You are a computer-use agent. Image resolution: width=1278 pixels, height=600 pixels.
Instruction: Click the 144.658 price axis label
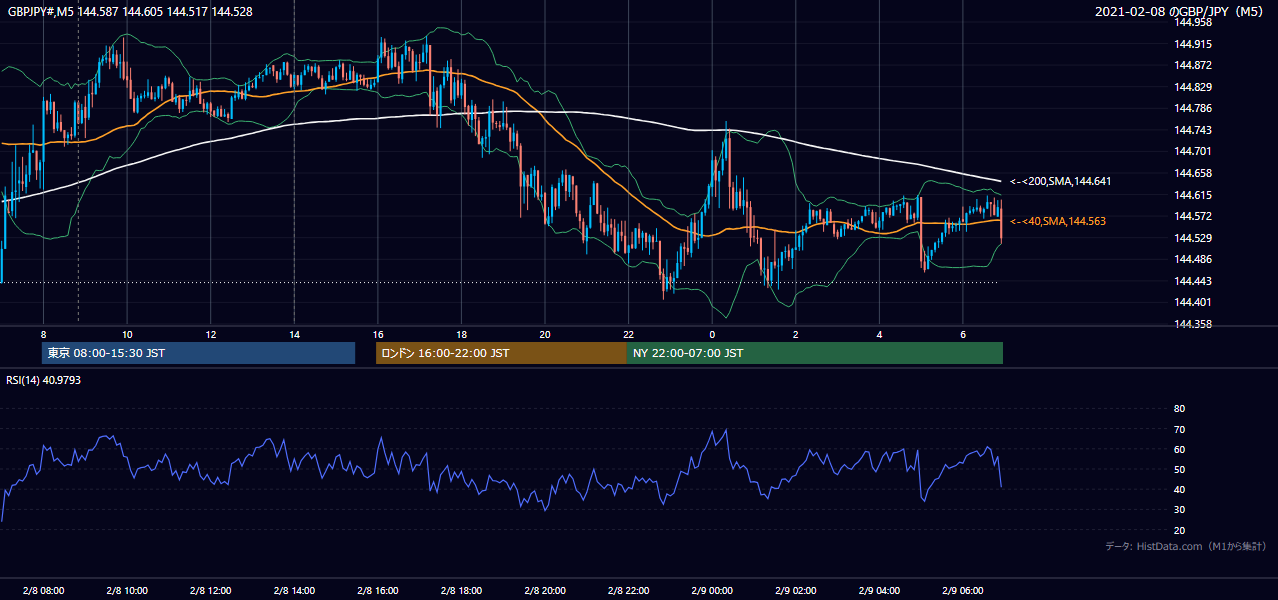tap(1194, 173)
